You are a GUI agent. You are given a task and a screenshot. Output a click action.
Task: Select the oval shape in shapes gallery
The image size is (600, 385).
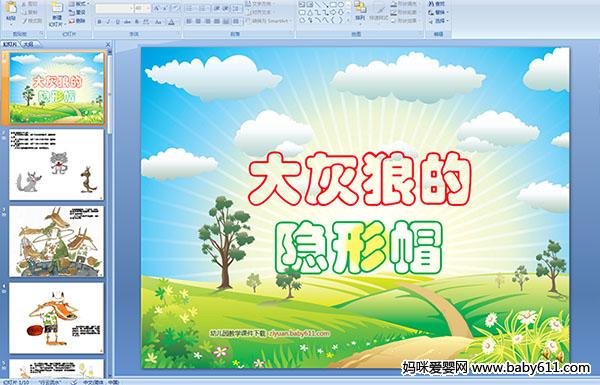341,4
